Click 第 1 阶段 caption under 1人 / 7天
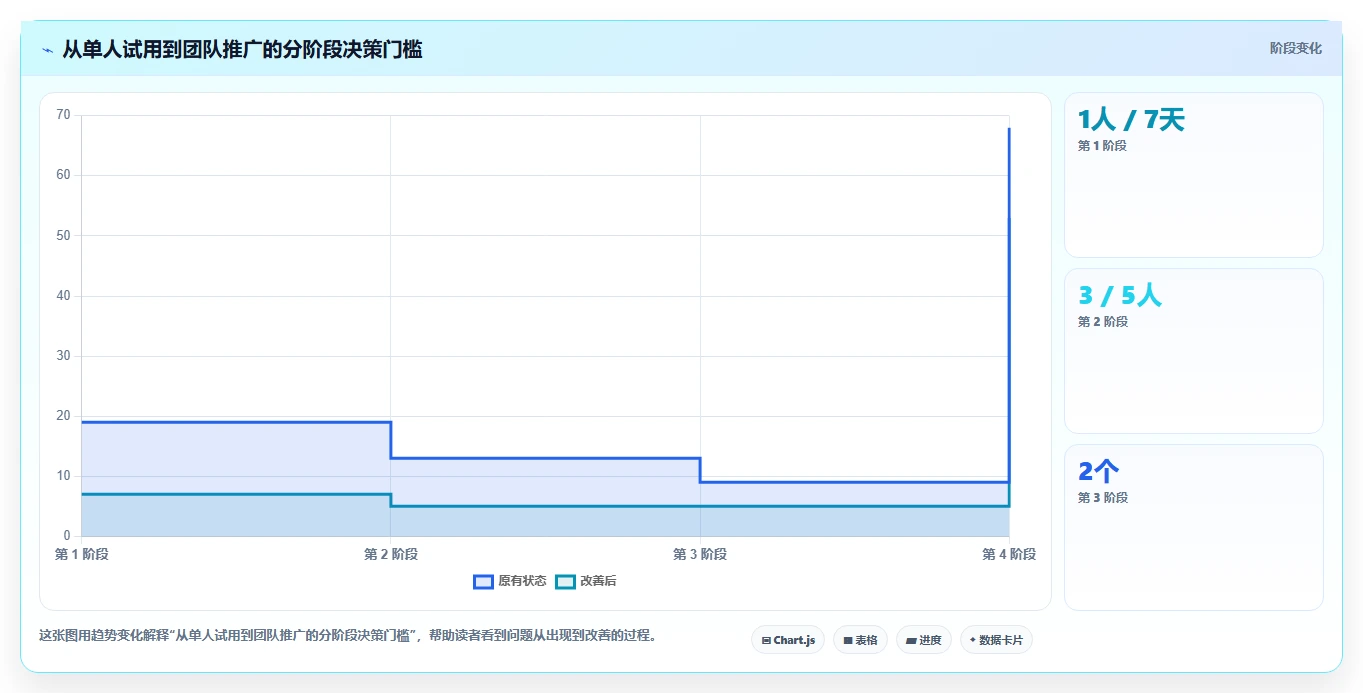The image size is (1363, 693). coord(1102,146)
